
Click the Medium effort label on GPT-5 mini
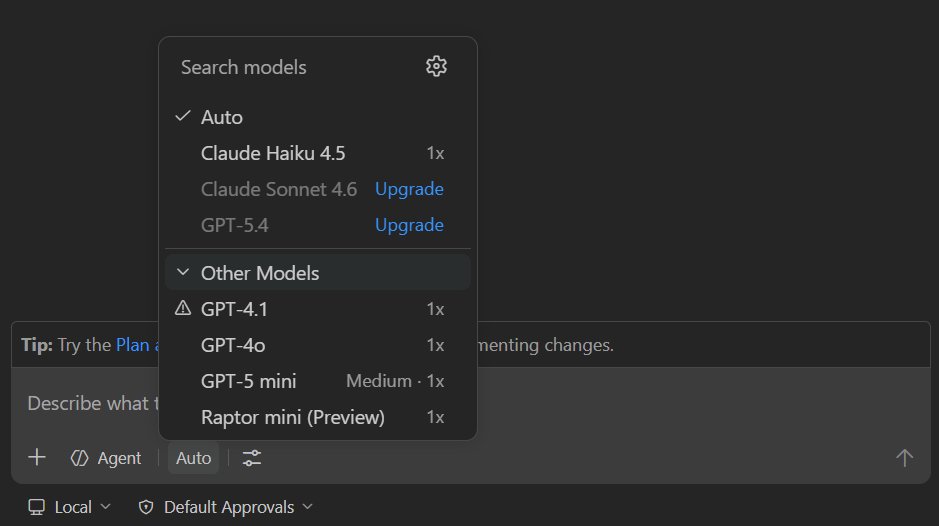point(378,381)
